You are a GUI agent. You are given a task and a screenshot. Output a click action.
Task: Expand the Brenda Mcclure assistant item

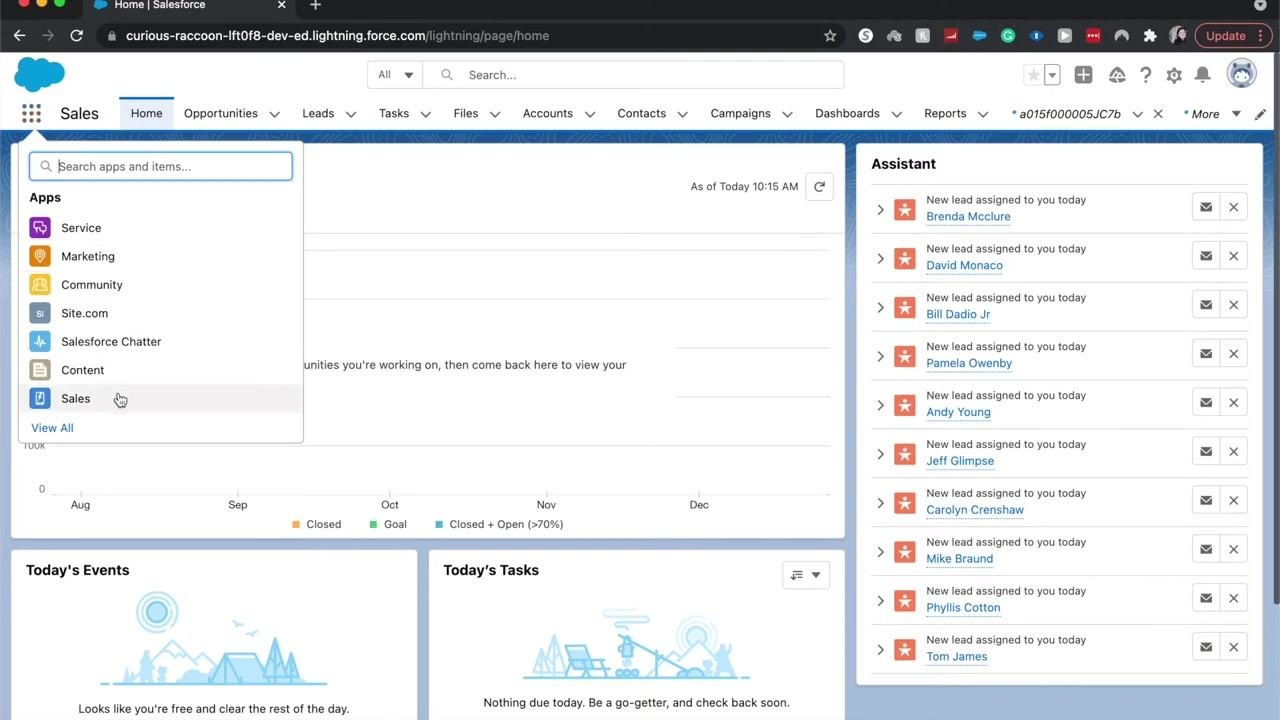[881, 210]
